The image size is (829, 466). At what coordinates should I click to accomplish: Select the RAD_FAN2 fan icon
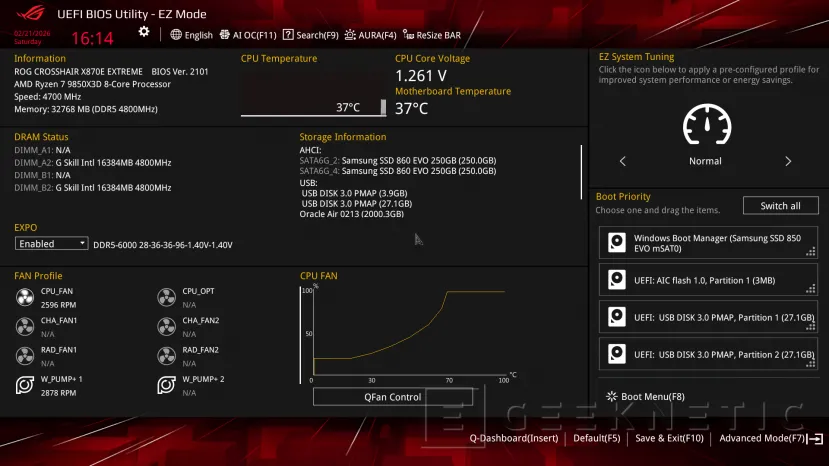click(x=167, y=356)
